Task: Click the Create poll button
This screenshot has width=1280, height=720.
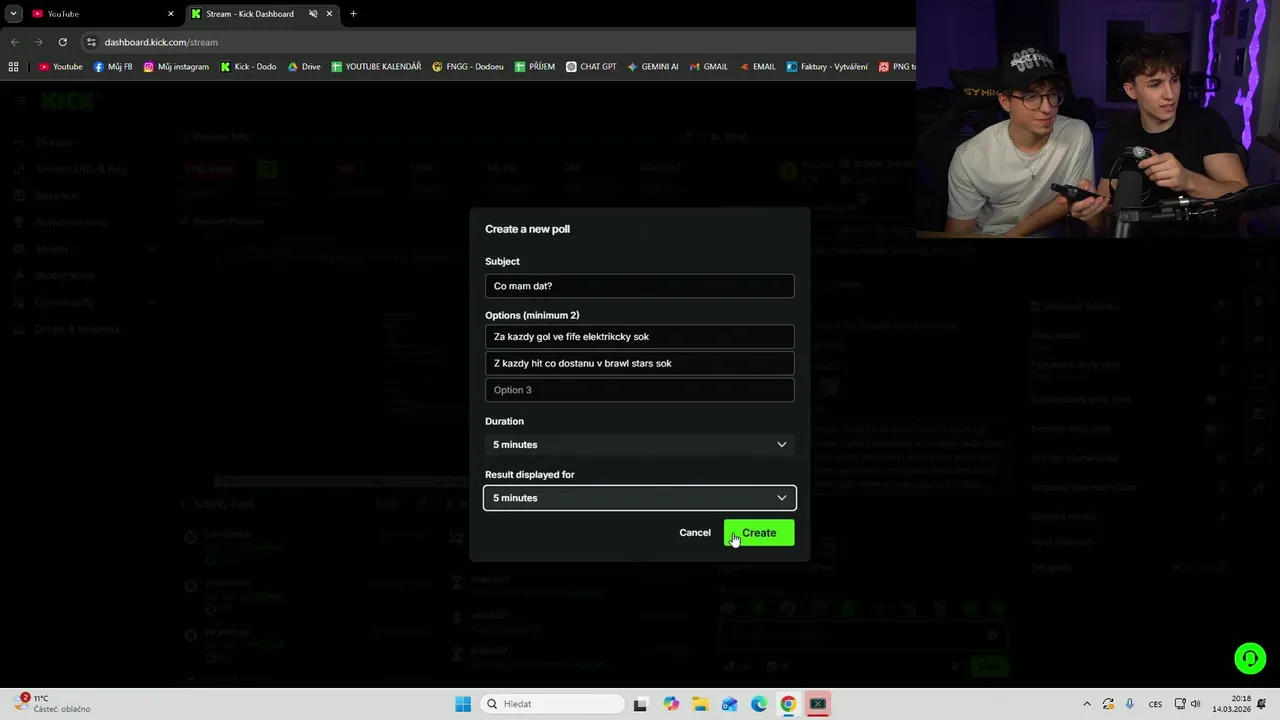Action: (x=759, y=533)
